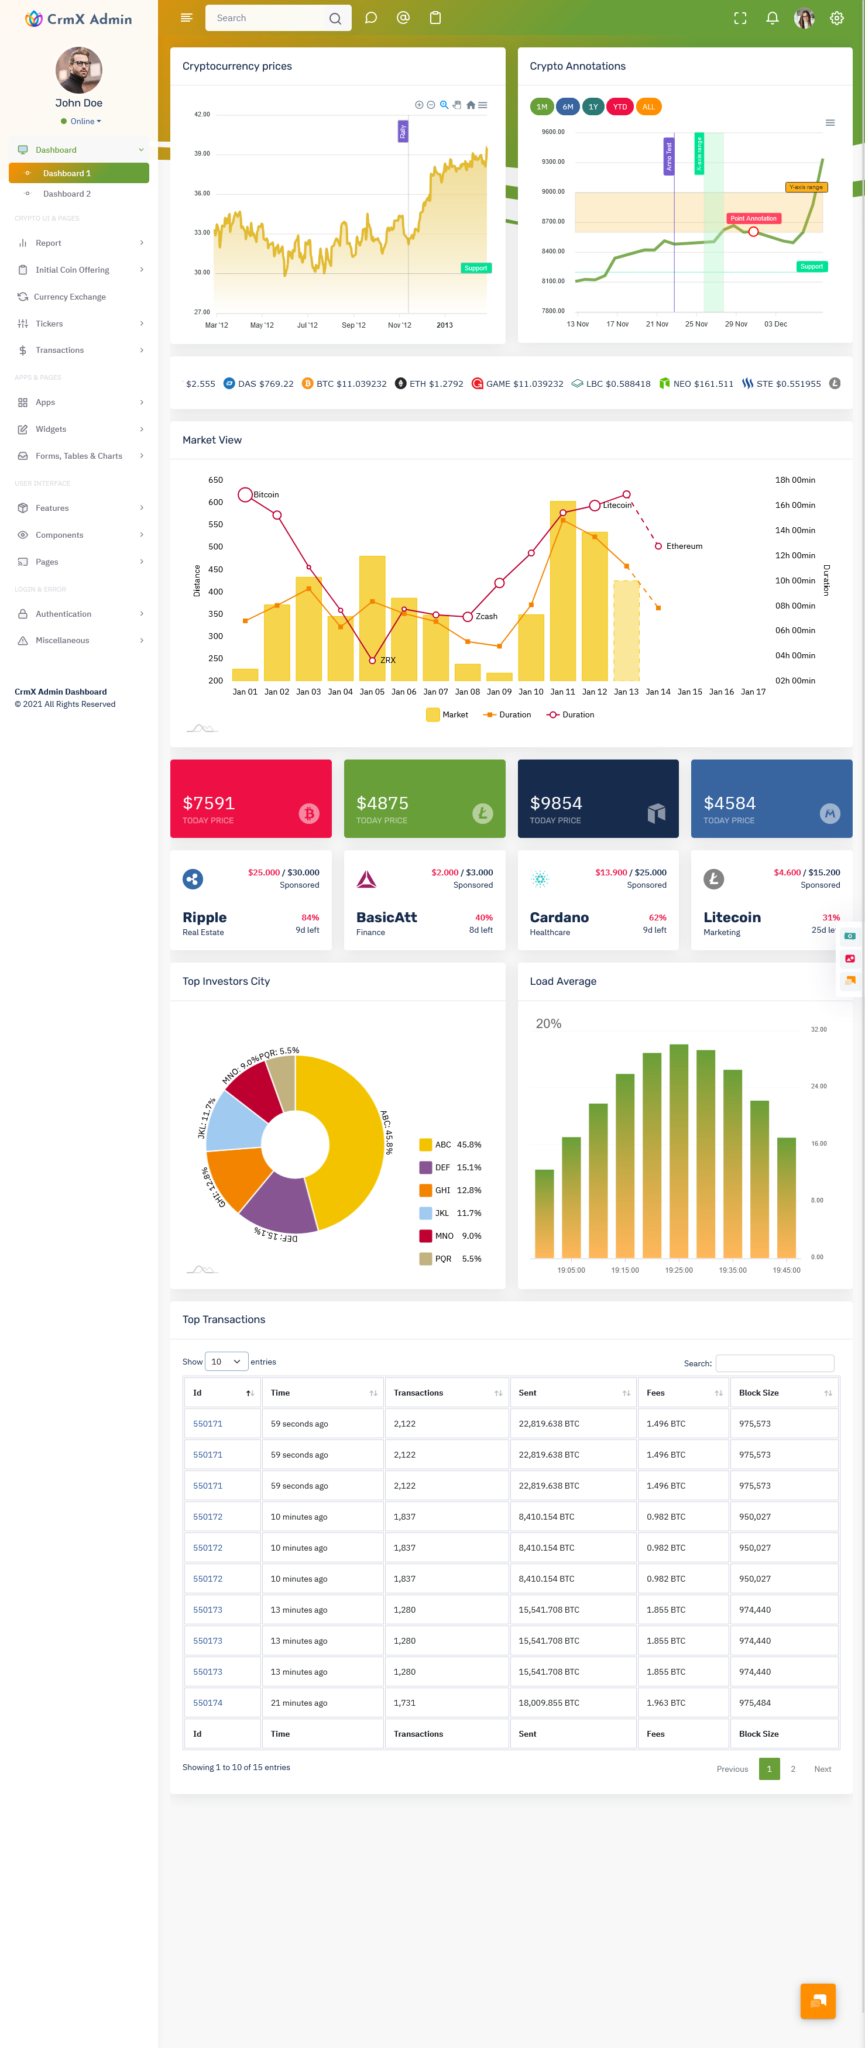Toggle fullscreen mode icon

[740, 18]
